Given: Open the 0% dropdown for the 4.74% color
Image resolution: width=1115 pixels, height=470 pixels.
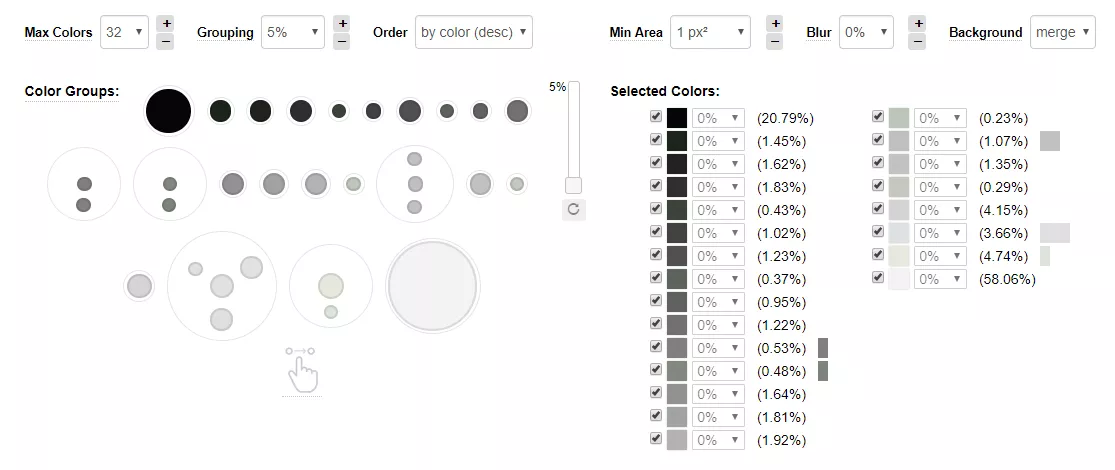Looking at the screenshot, I should pyautogui.click(x=940, y=256).
